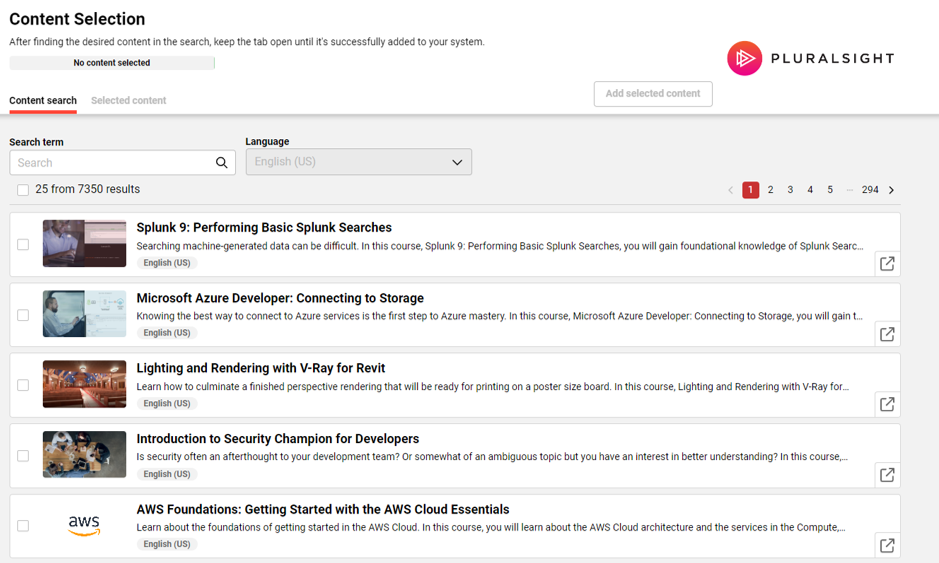Open the Content search tab

point(43,101)
